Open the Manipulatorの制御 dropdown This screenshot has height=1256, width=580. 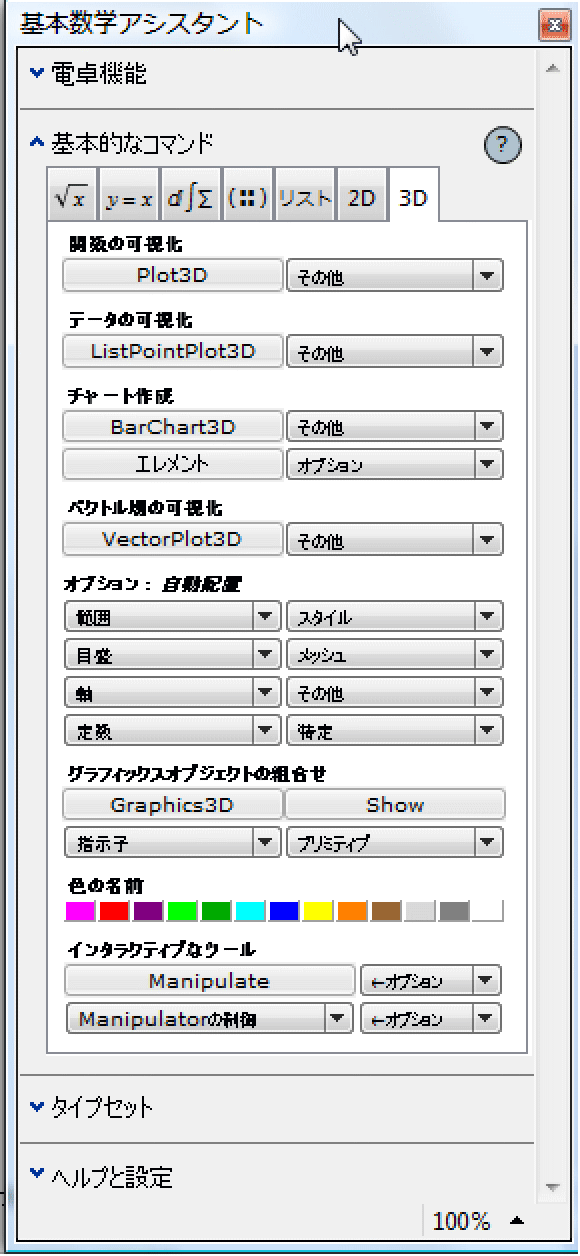click(x=210, y=1019)
